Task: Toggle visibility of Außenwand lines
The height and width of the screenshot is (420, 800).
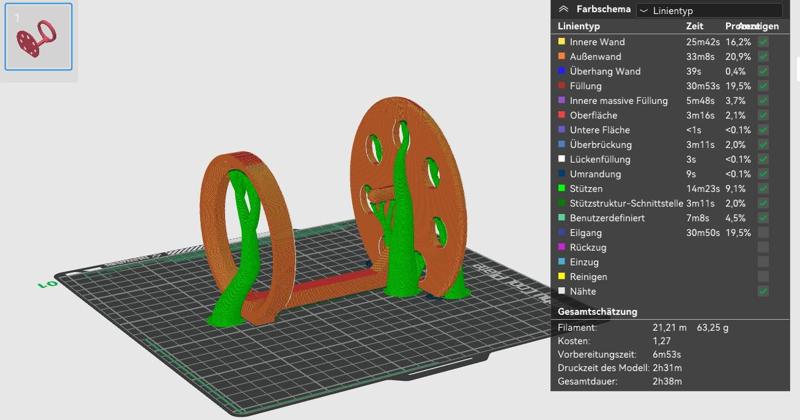Action: [x=763, y=57]
